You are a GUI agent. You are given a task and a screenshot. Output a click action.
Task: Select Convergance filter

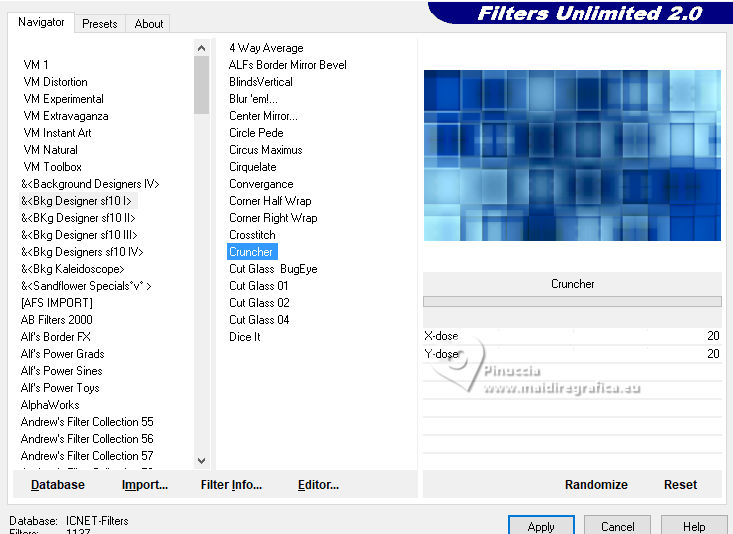point(261,184)
